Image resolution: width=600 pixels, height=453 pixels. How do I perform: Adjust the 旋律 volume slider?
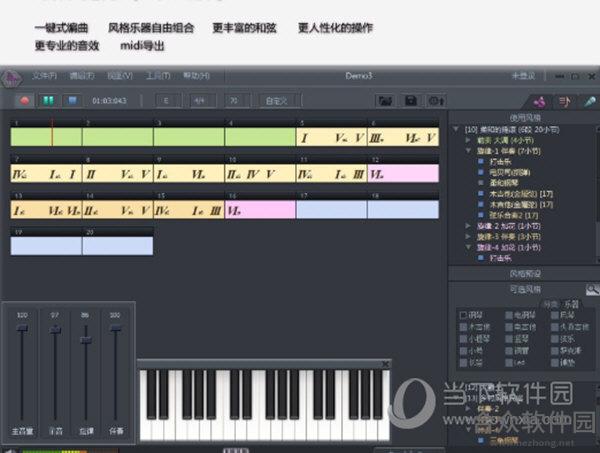click(86, 340)
